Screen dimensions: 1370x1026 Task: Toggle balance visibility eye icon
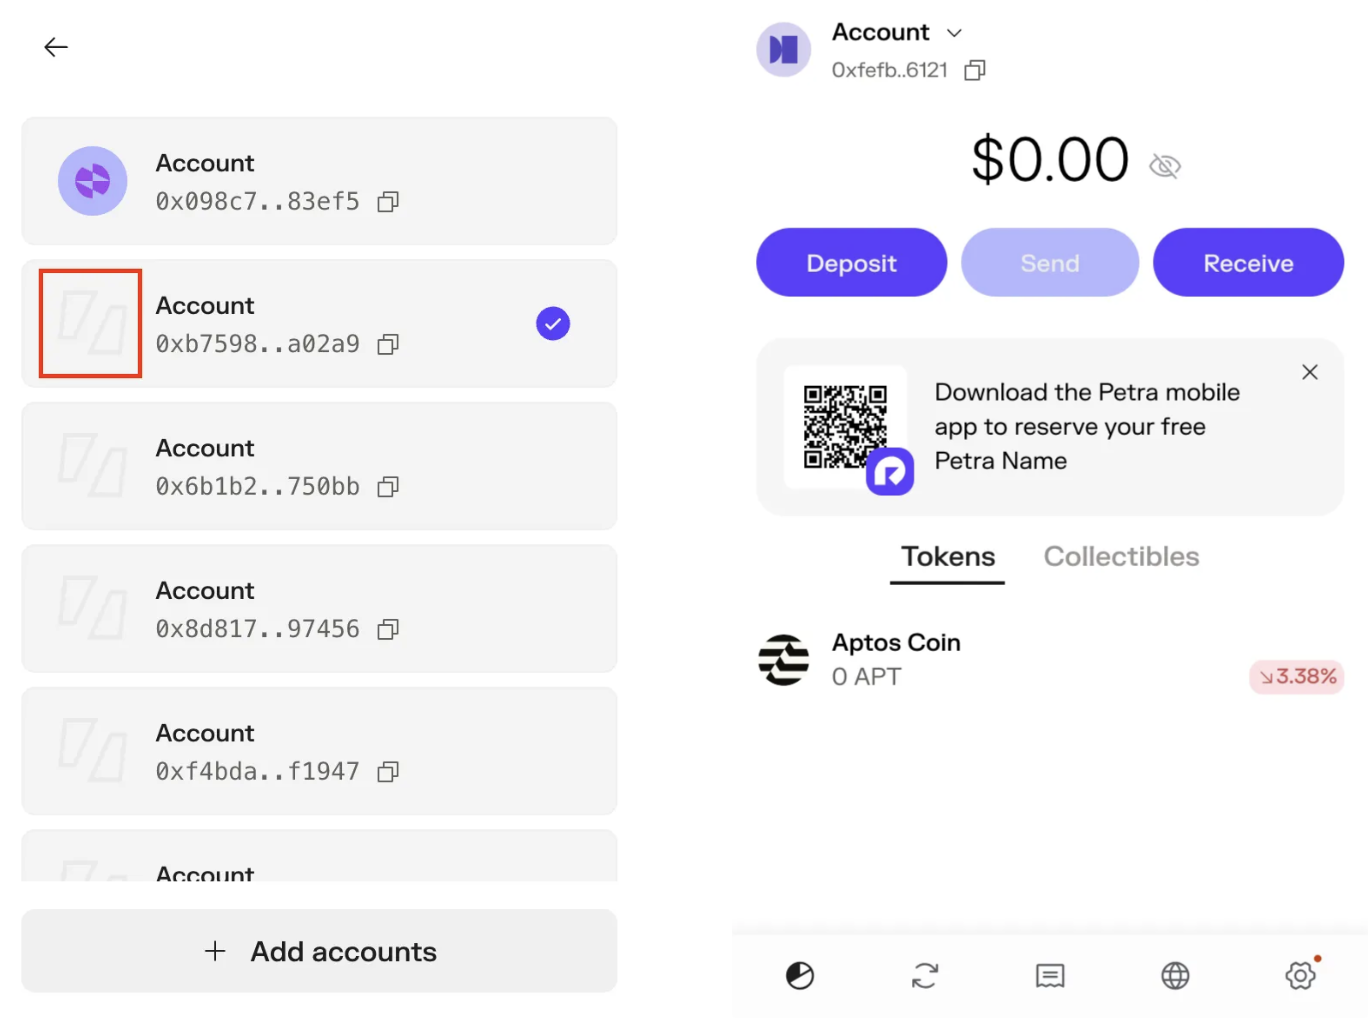click(x=1165, y=166)
